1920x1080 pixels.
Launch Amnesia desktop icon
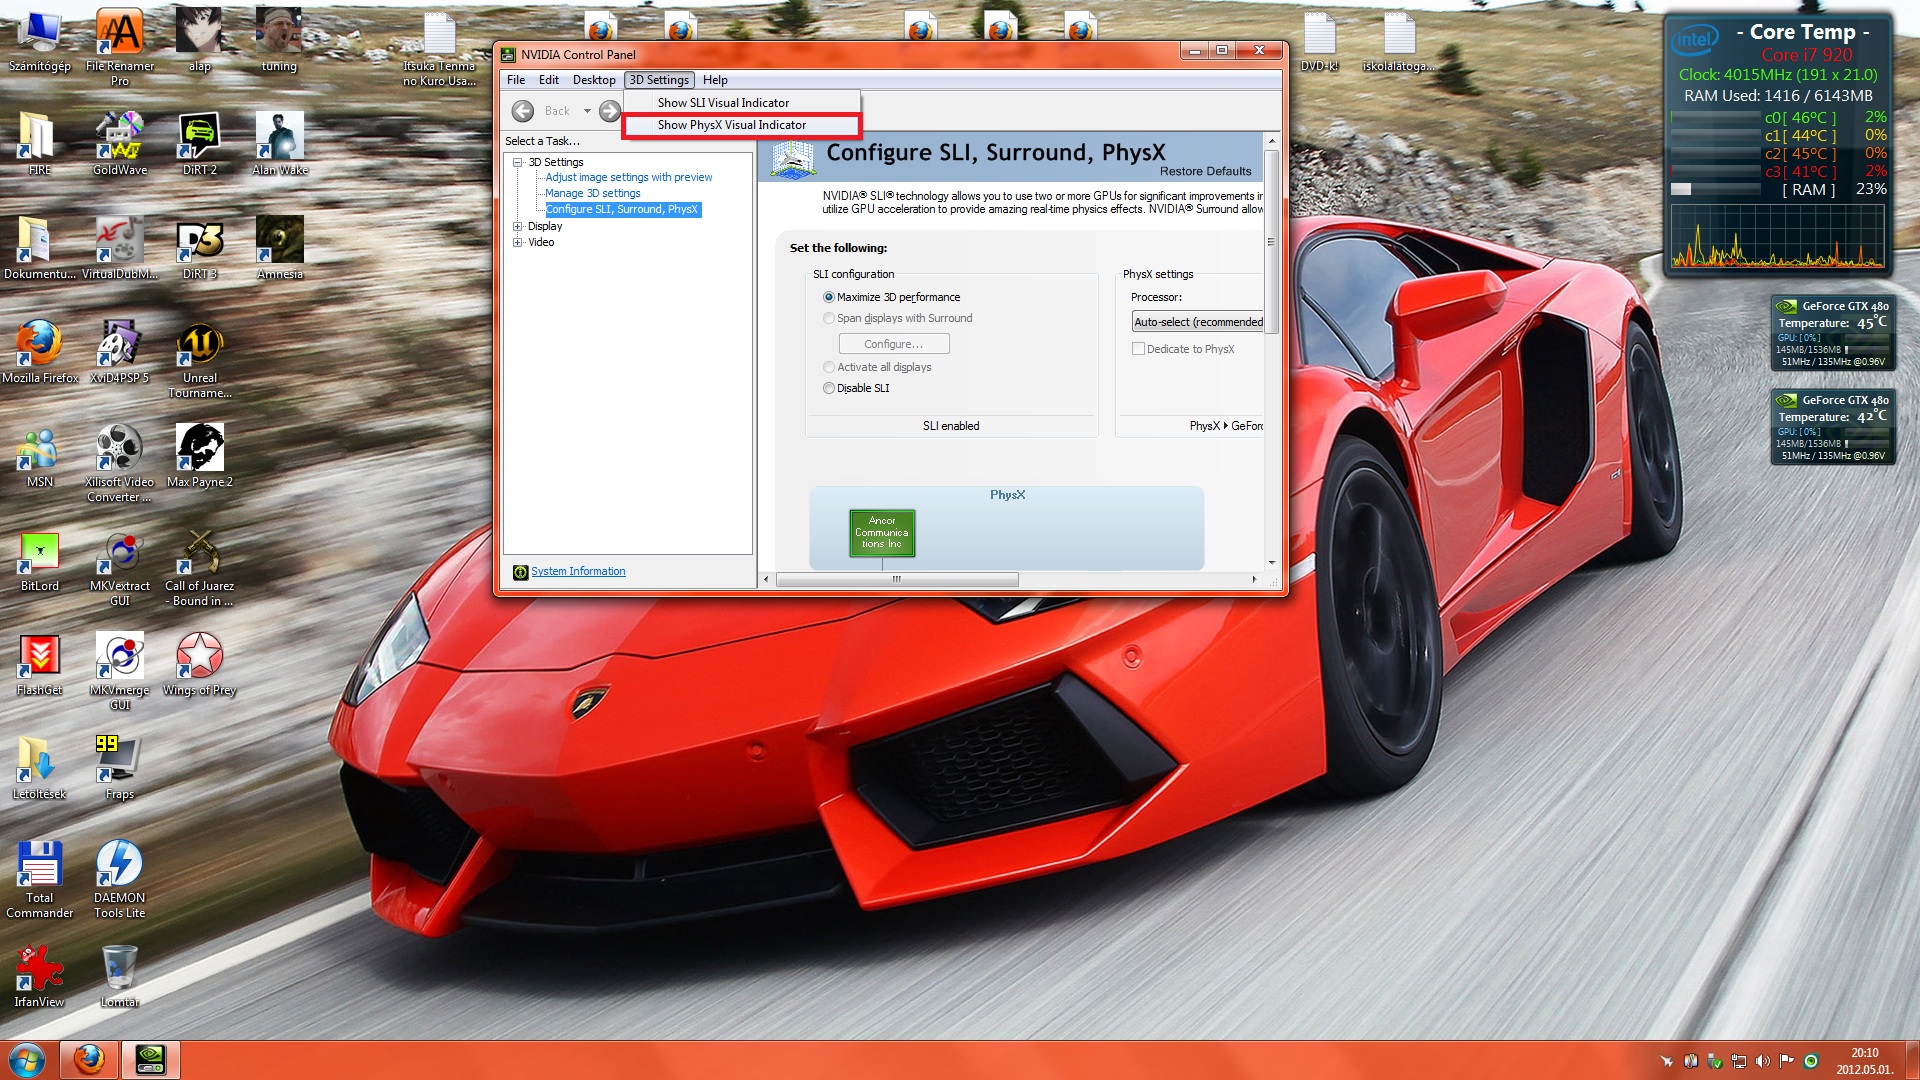coord(280,247)
